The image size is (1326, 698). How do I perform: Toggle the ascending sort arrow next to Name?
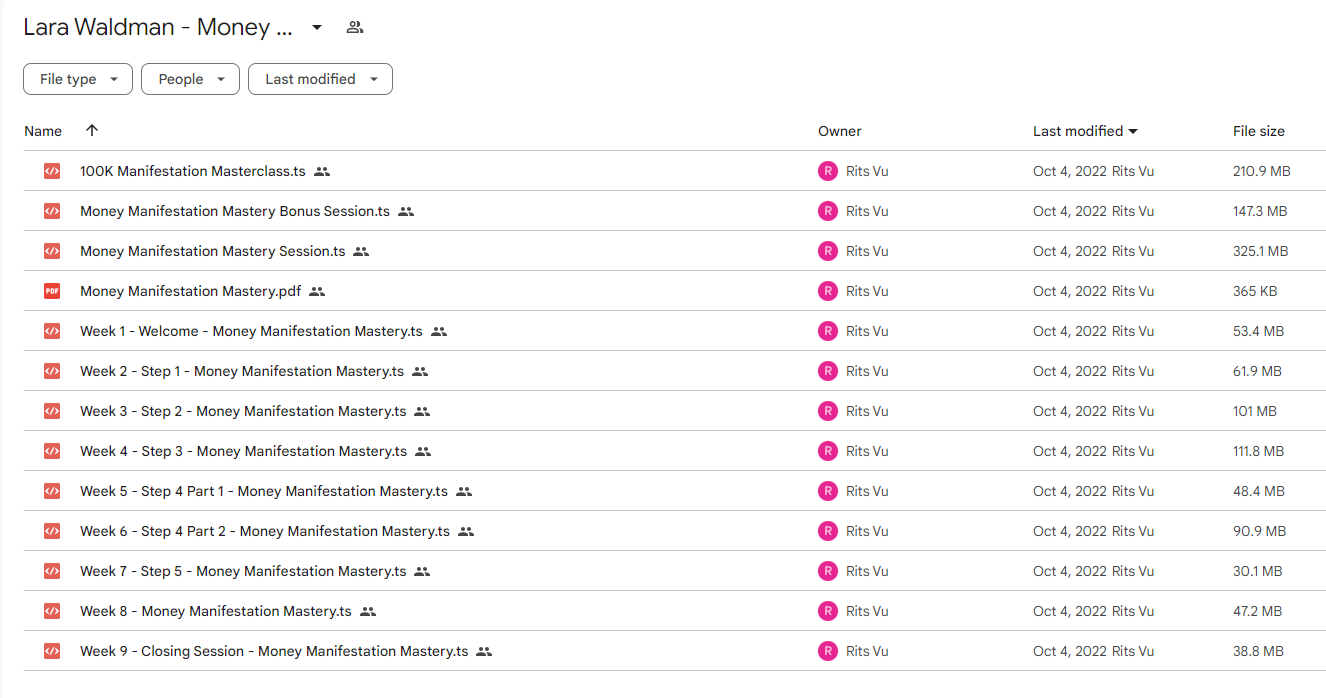[92, 130]
